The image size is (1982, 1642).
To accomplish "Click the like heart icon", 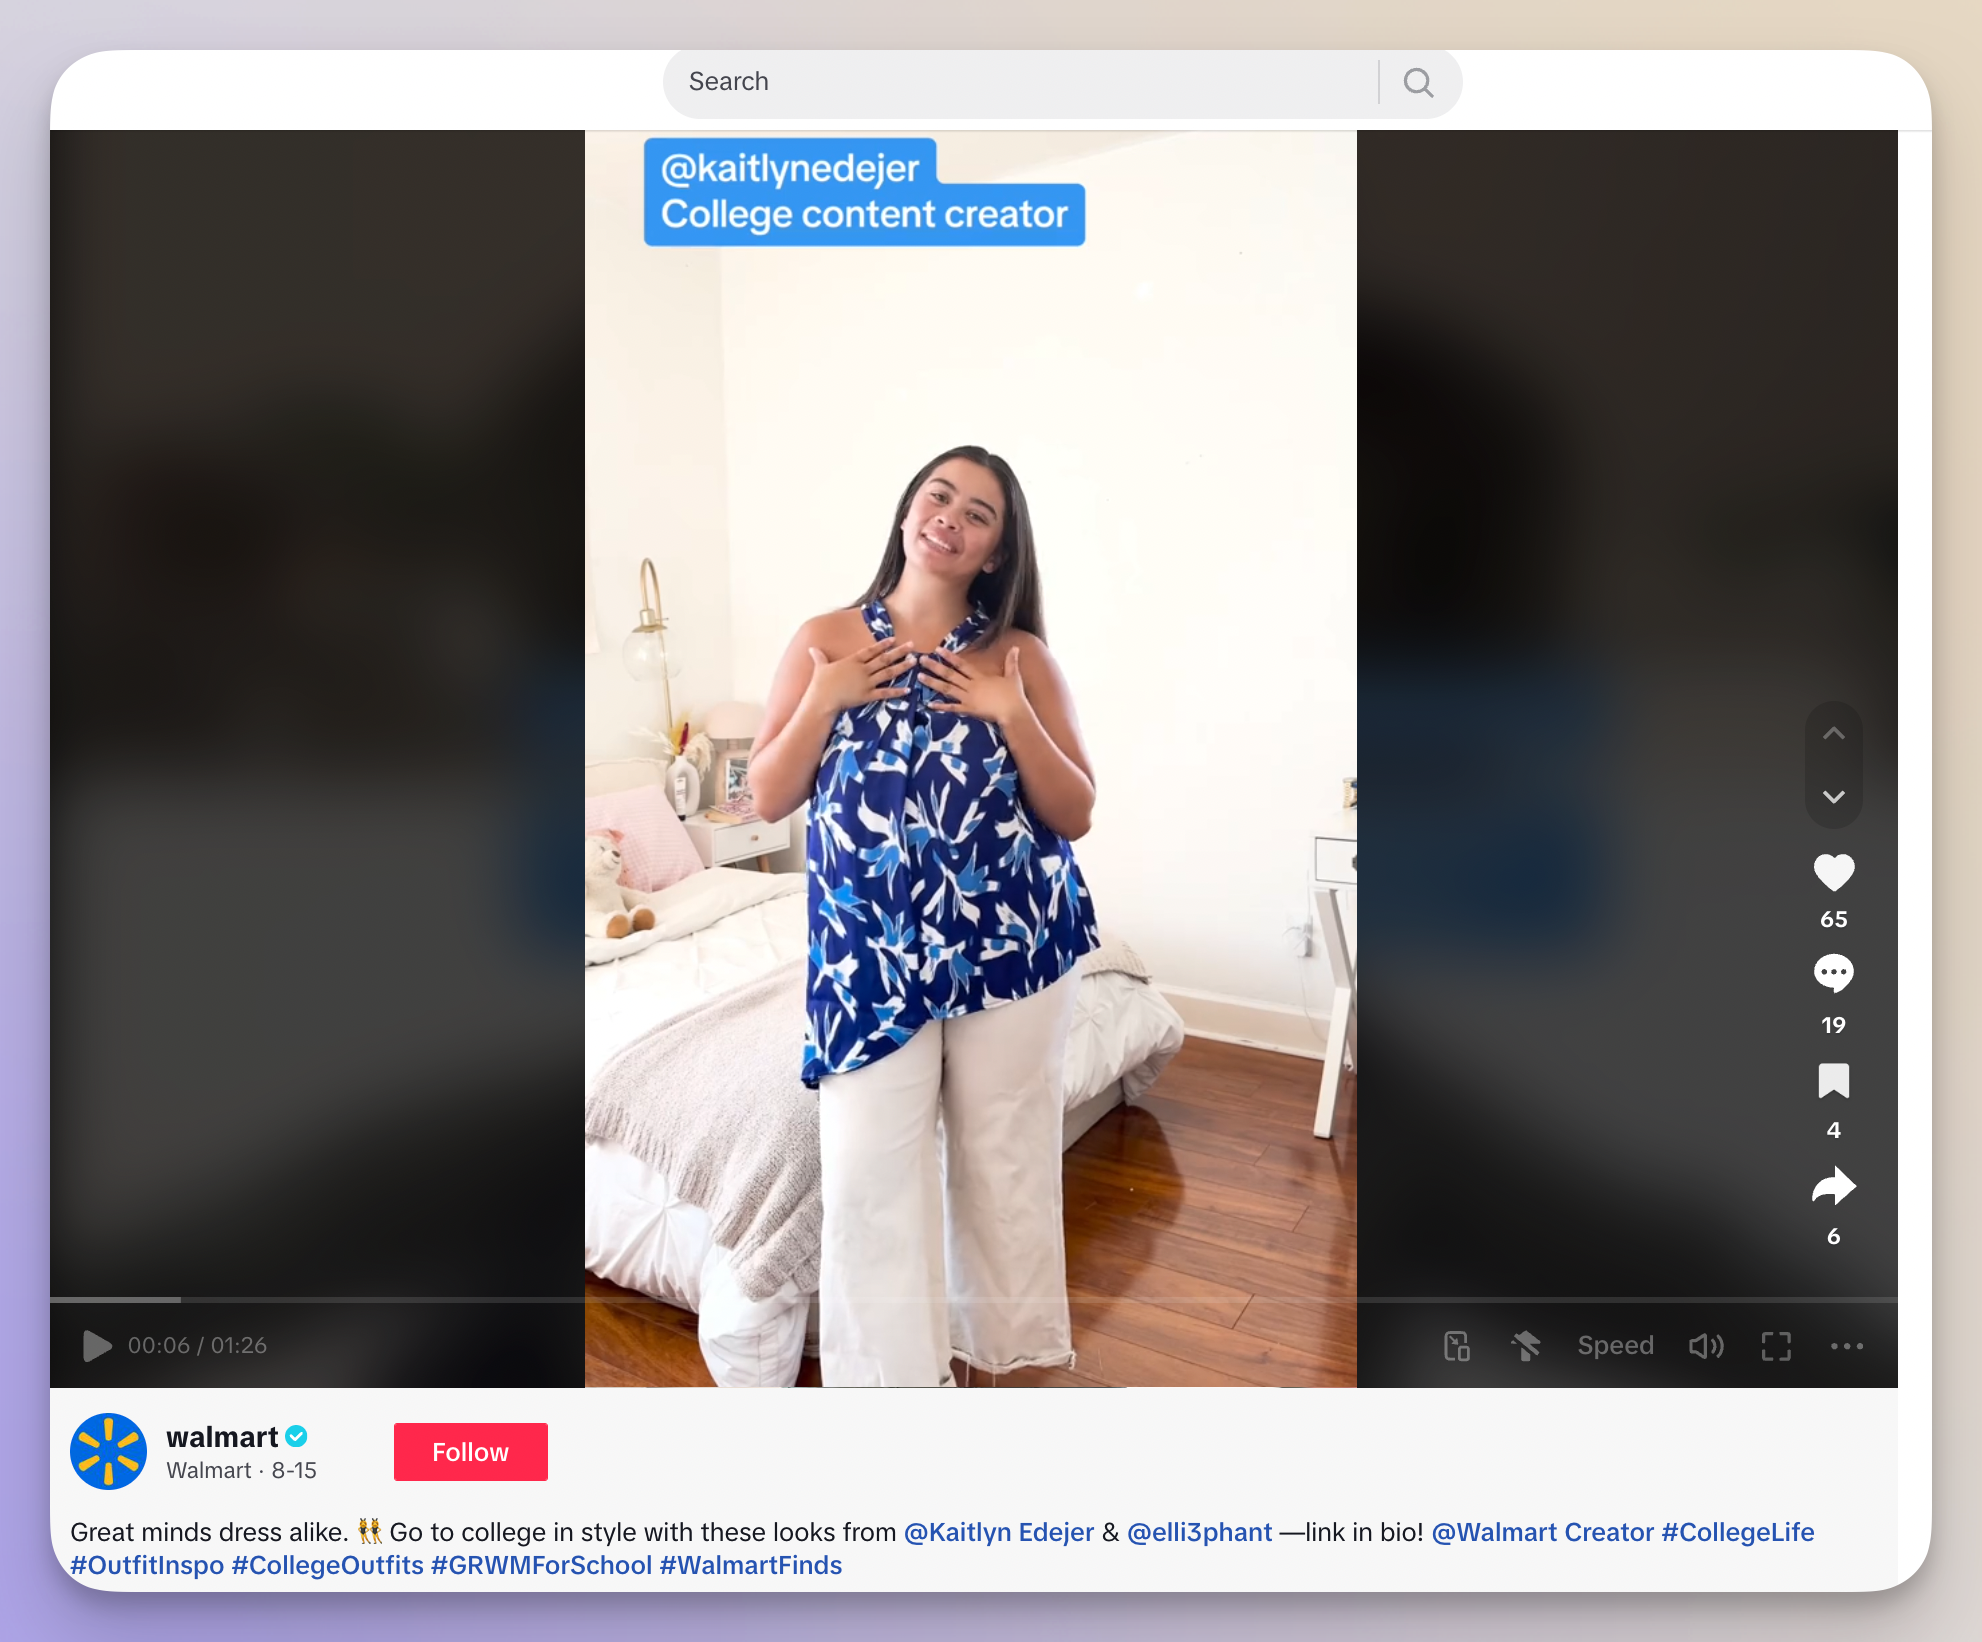I will point(1831,870).
